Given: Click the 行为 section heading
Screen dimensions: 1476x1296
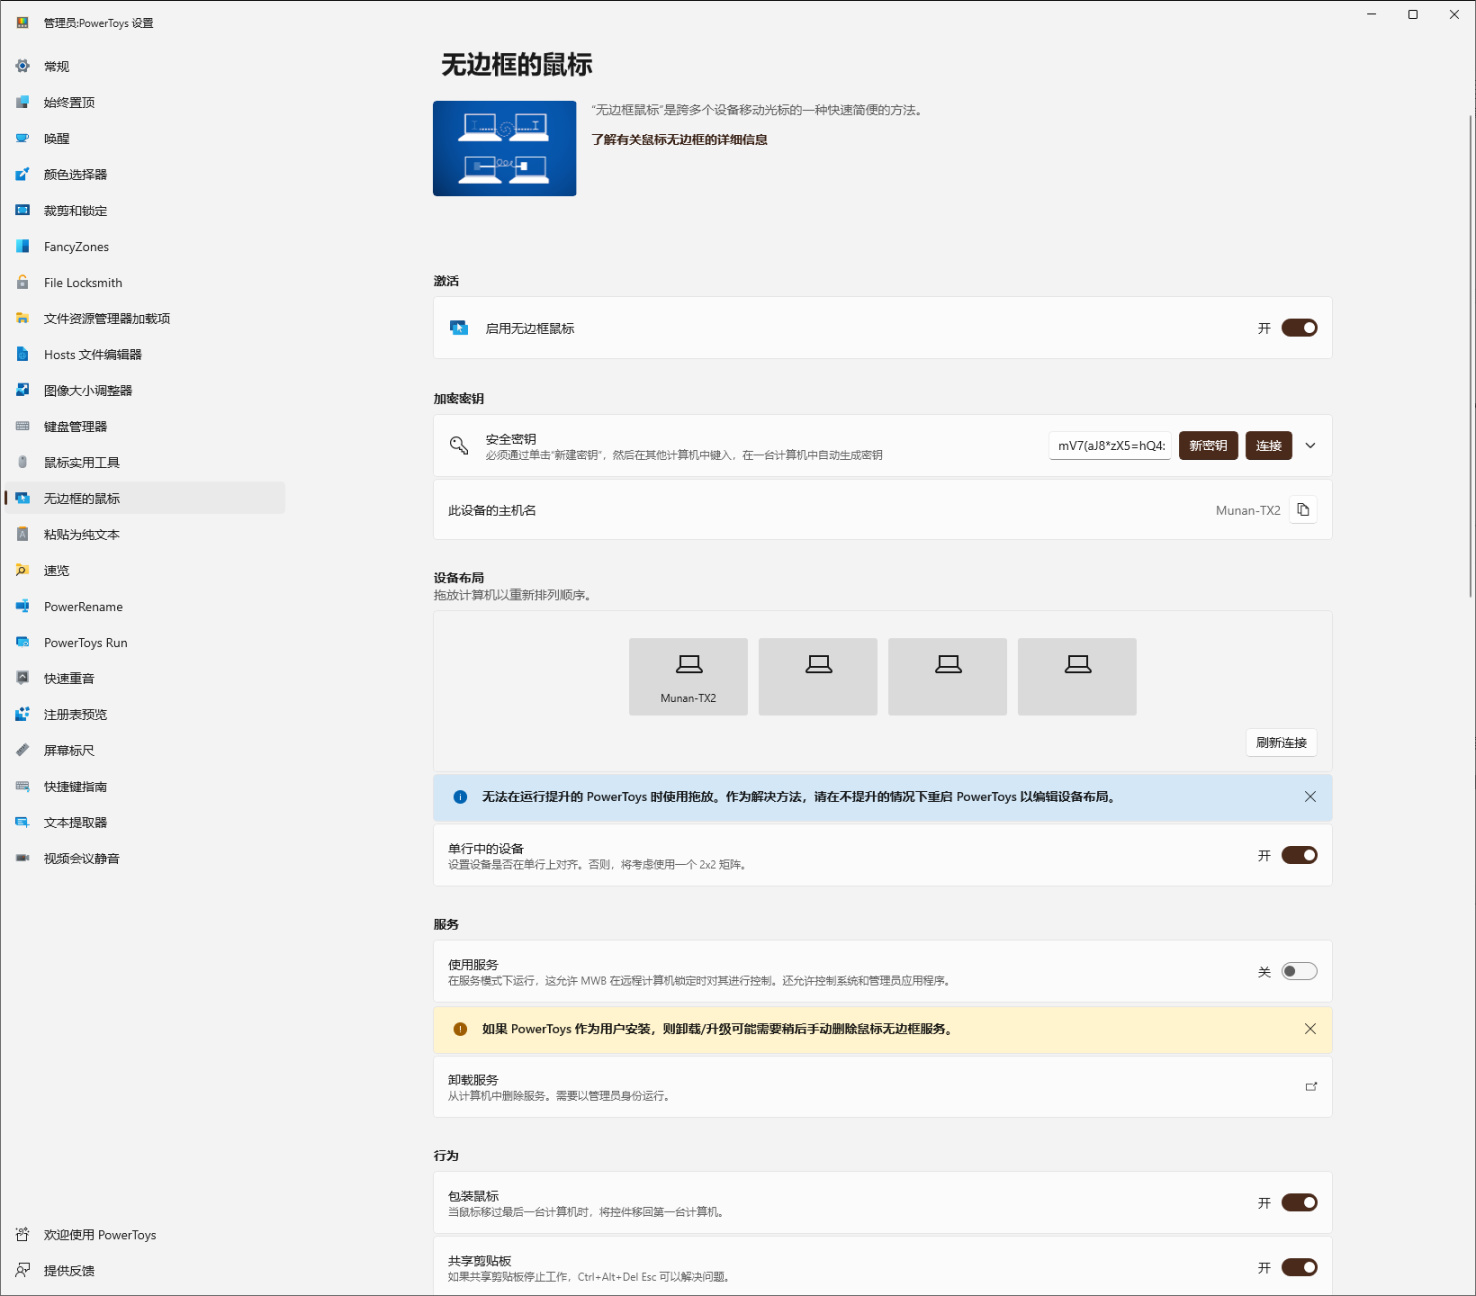Looking at the screenshot, I should click(446, 1156).
